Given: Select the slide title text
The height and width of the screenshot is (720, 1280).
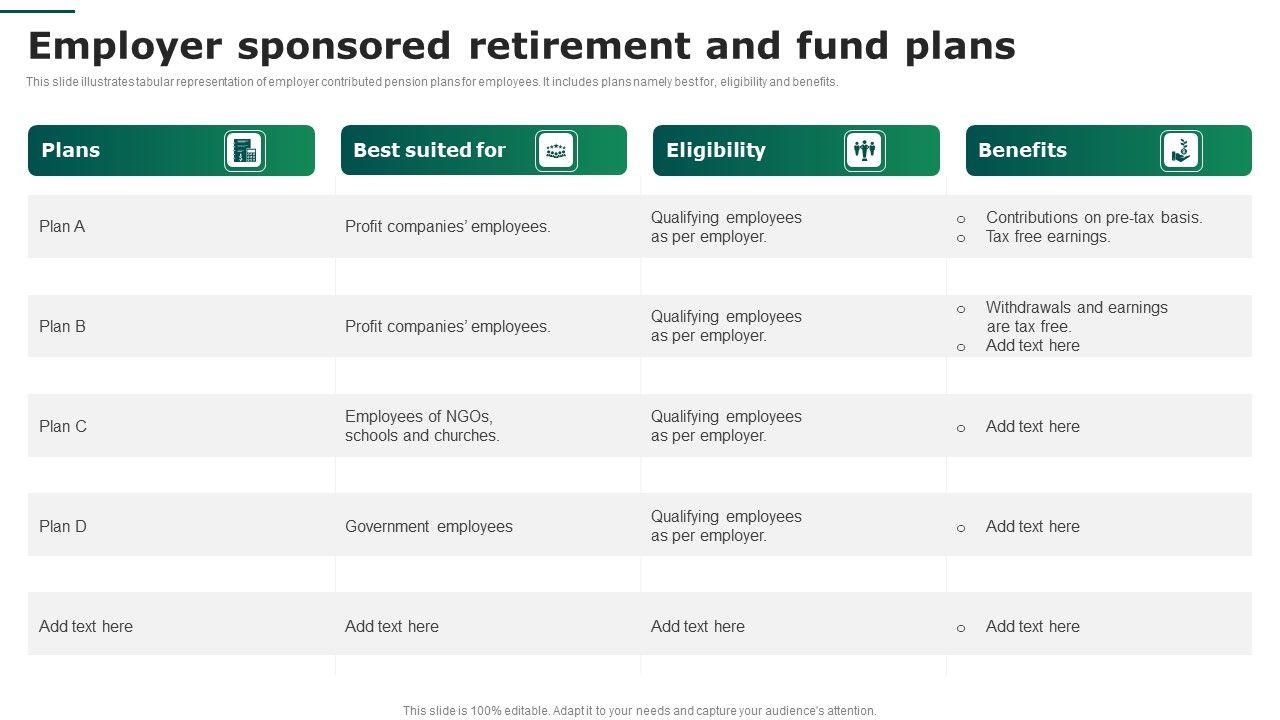Looking at the screenshot, I should pos(522,46).
